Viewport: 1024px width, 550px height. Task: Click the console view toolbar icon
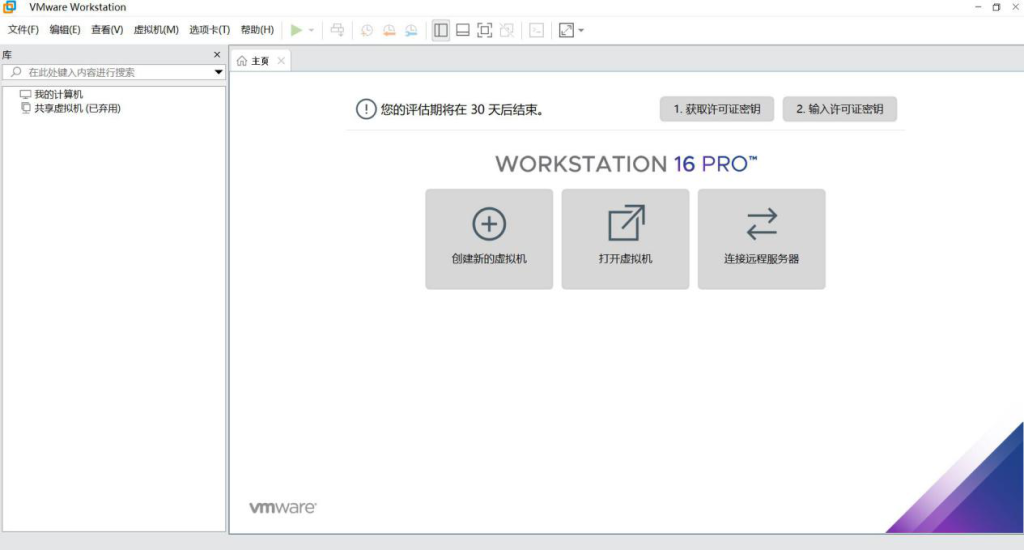pyautogui.click(x=537, y=30)
